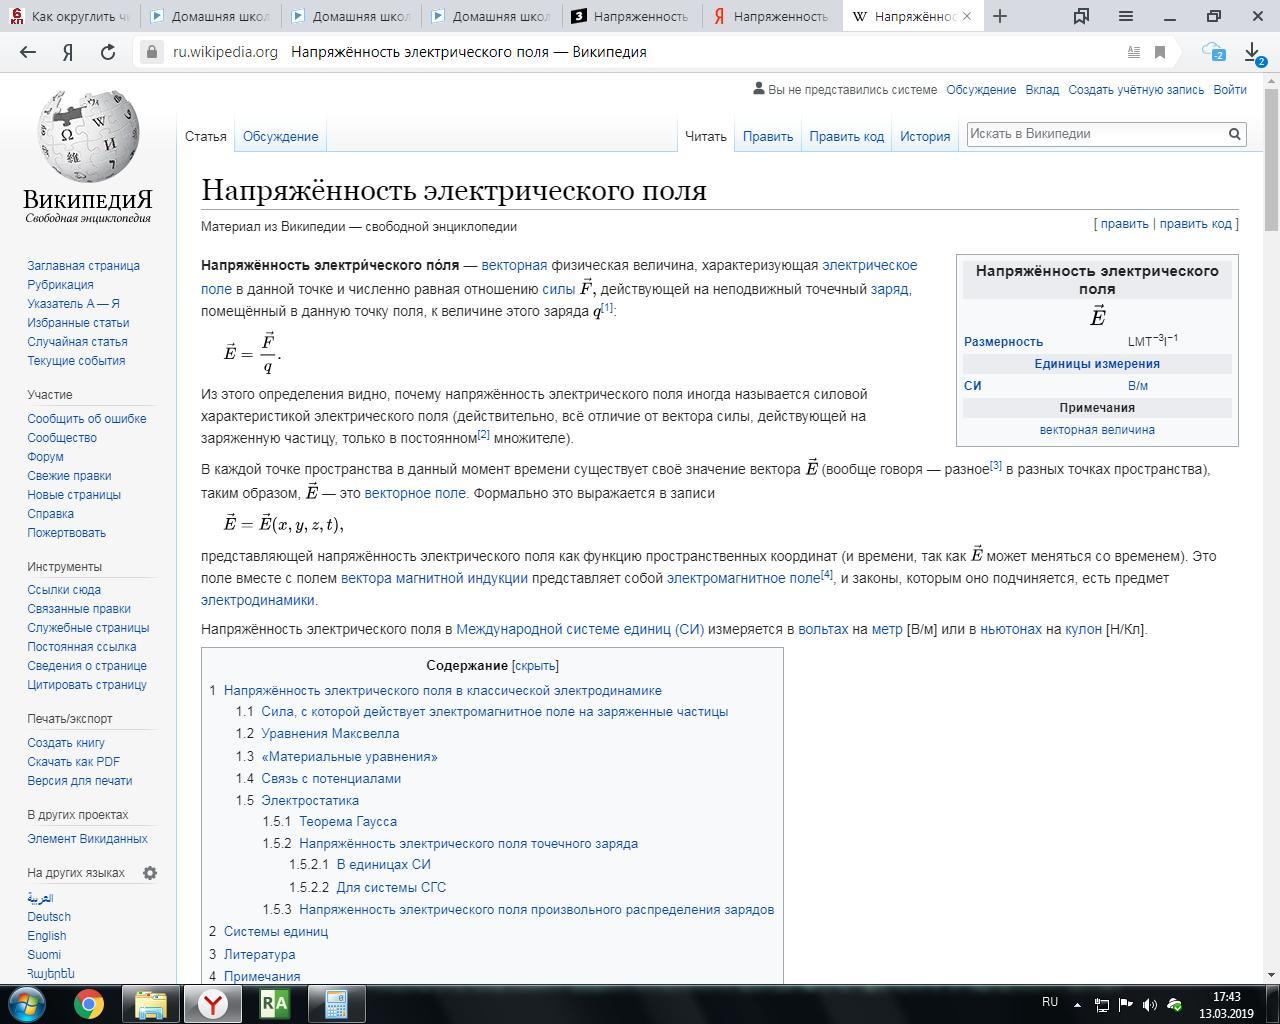Open Deutsch language version link

[x=49, y=917]
